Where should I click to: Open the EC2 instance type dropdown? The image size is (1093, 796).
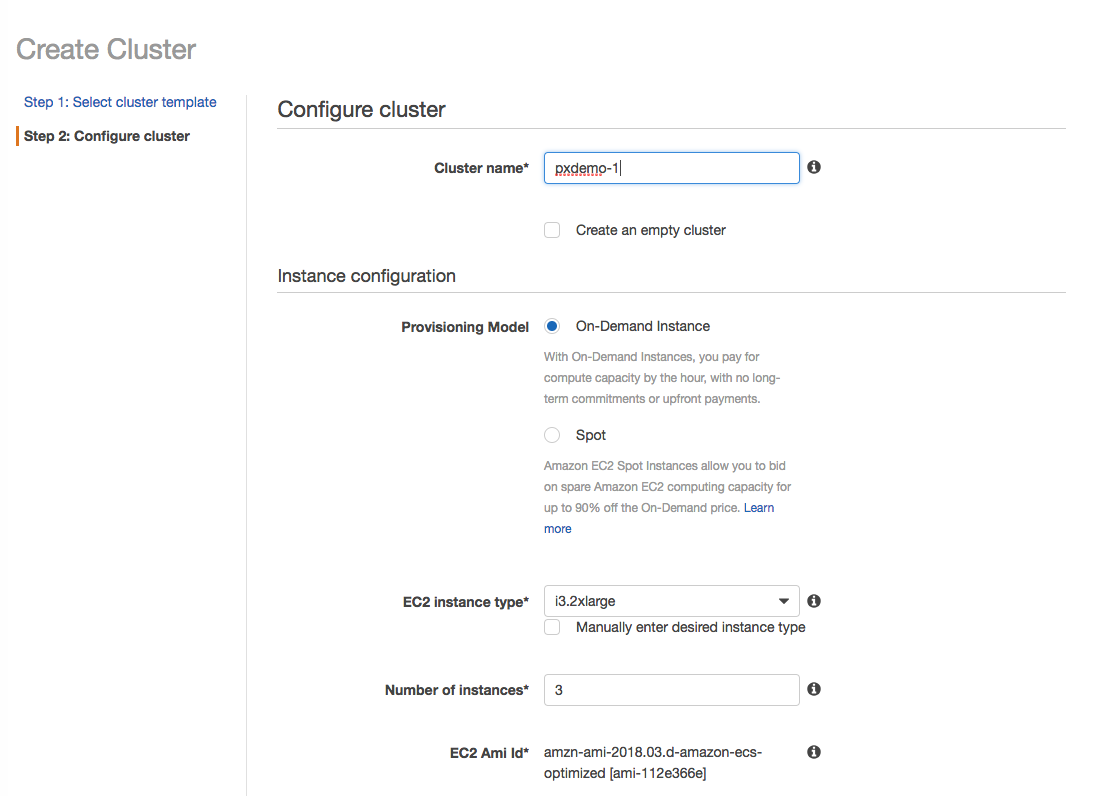click(x=671, y=601)
